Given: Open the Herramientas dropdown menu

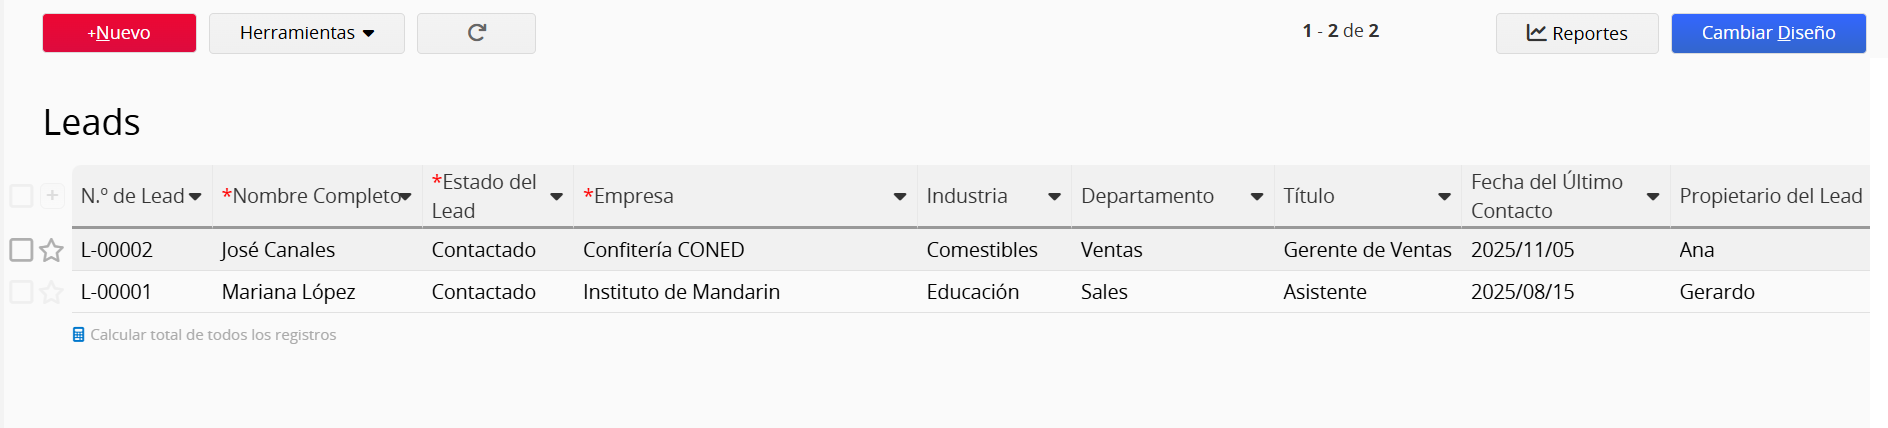Looking at the screenshot, I should pyautogui.click(x=306, y=33).
